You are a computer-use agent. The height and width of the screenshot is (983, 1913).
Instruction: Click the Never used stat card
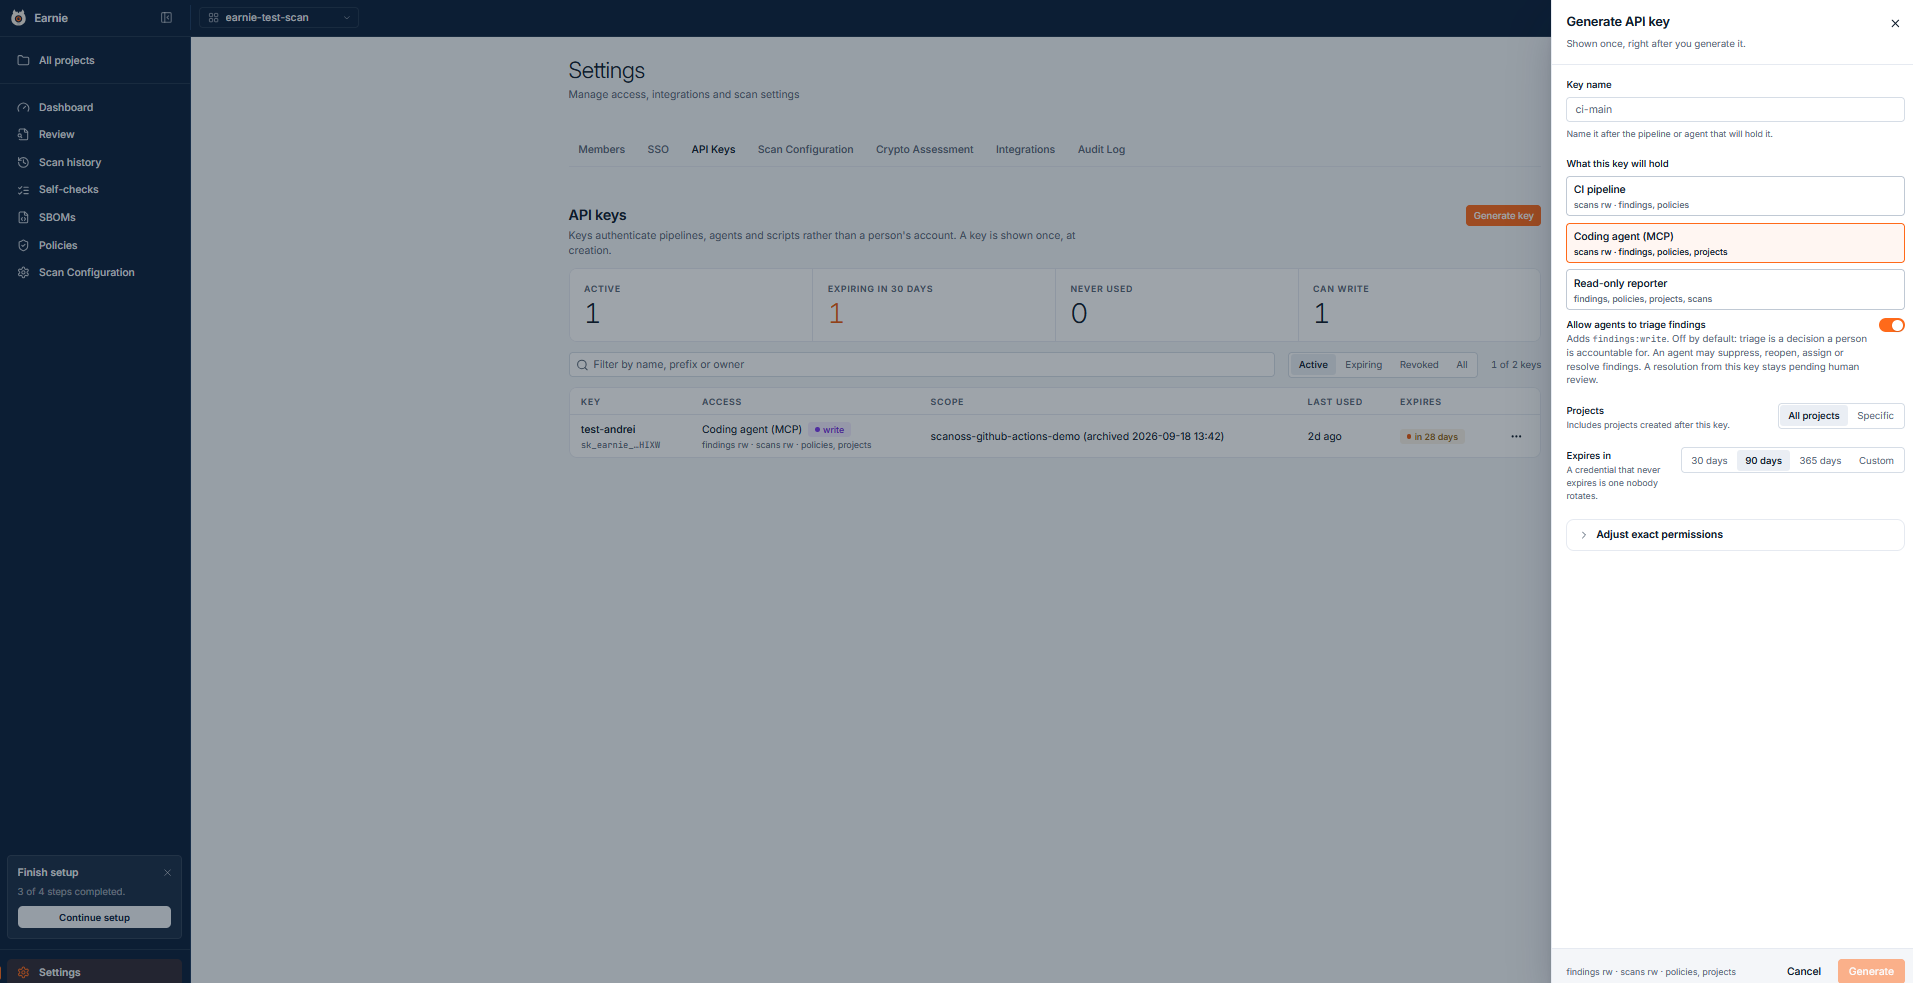click(x=1177, y=305)
